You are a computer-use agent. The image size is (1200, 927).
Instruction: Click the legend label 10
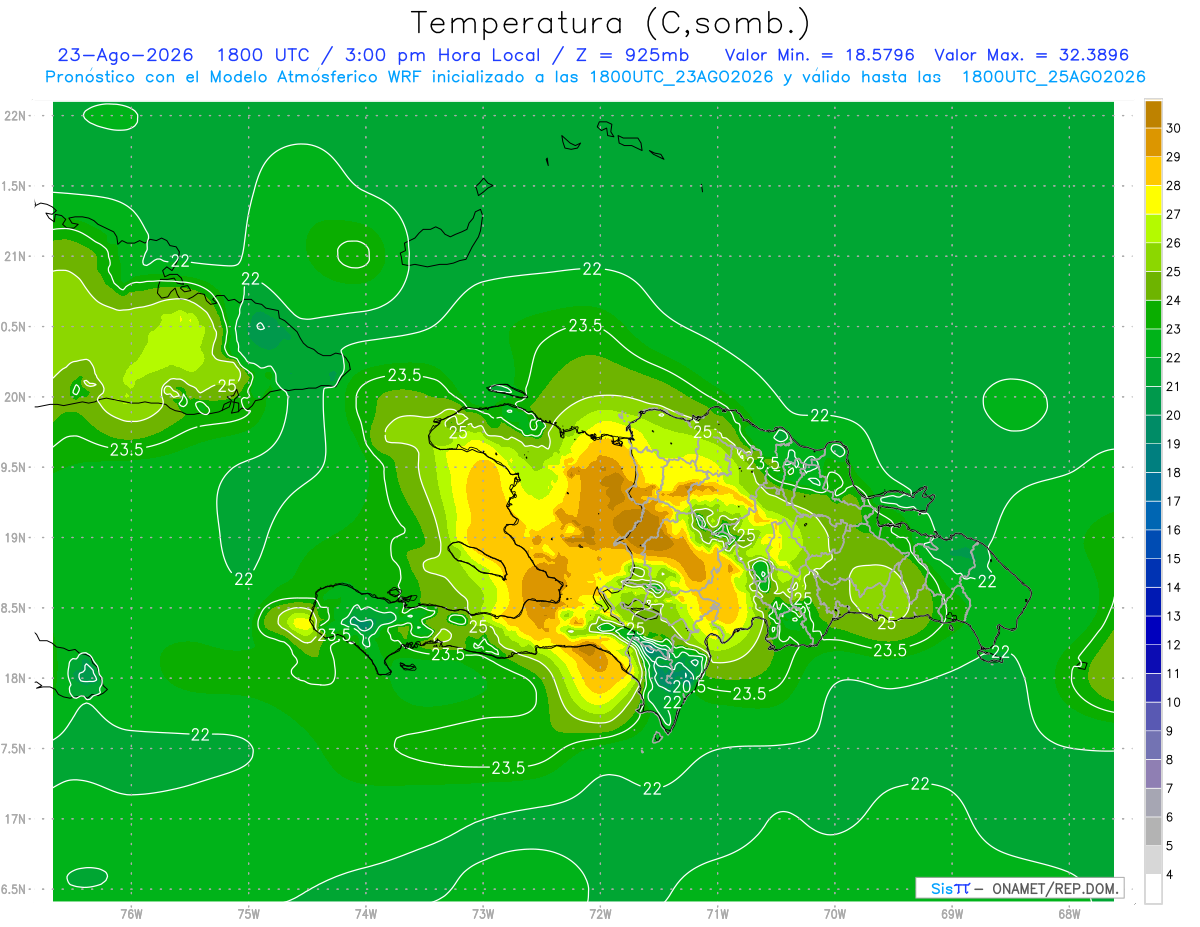coord(1173,703)
